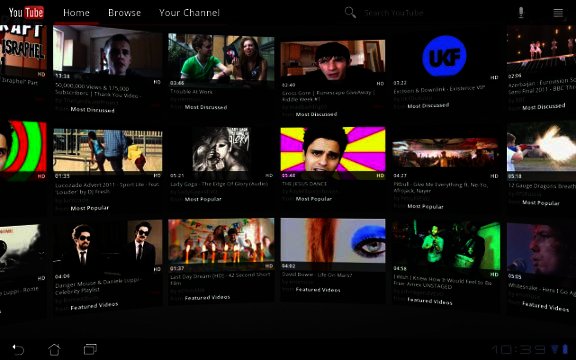Viewport: 576px width, 360px height.
Task: Open recent apps icon
Action: pos(90,349)
